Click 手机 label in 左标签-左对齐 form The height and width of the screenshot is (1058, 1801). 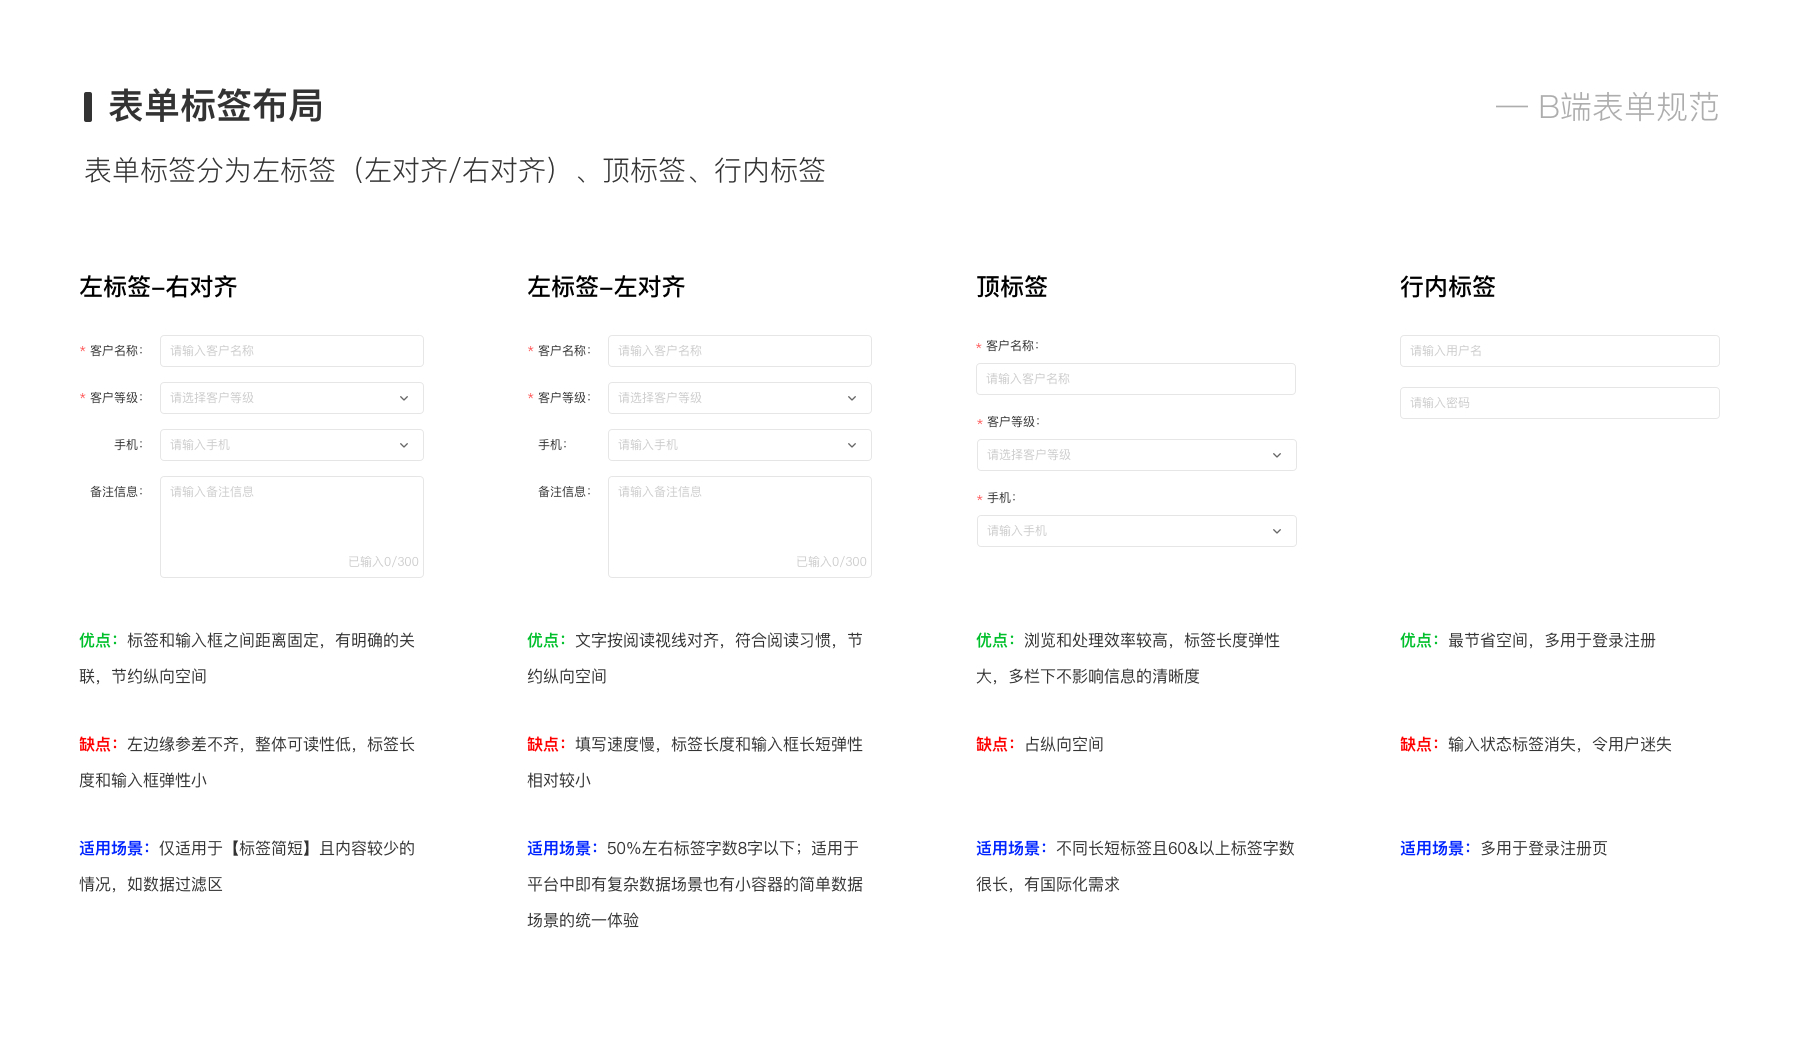coord(552,445)
